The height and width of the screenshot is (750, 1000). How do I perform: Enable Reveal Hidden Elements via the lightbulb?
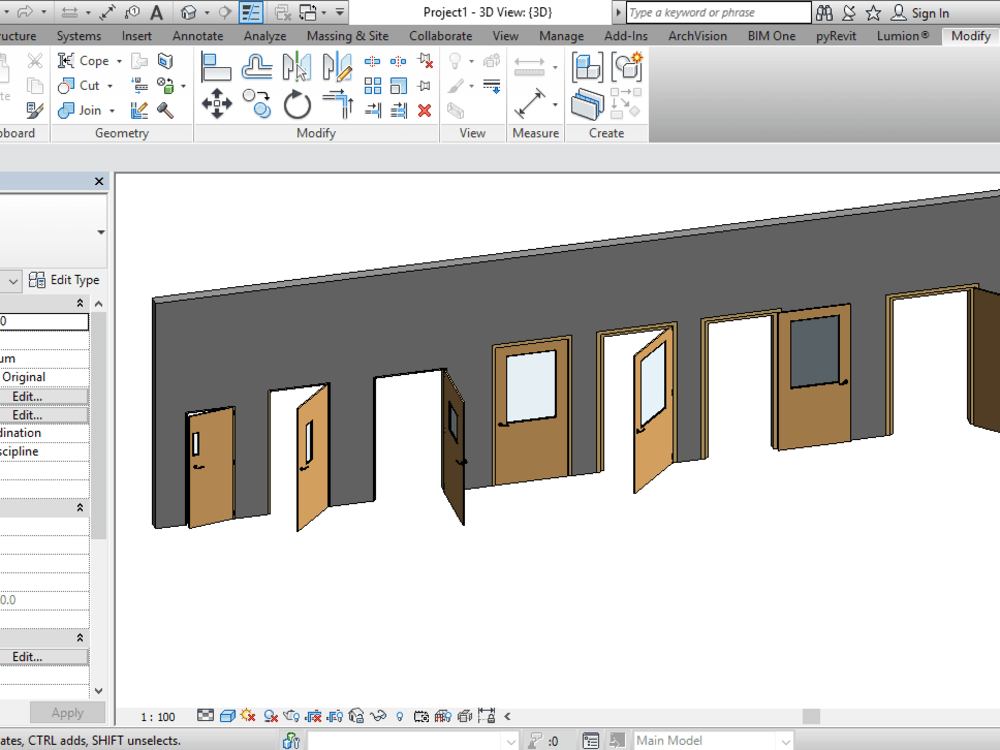400,716
